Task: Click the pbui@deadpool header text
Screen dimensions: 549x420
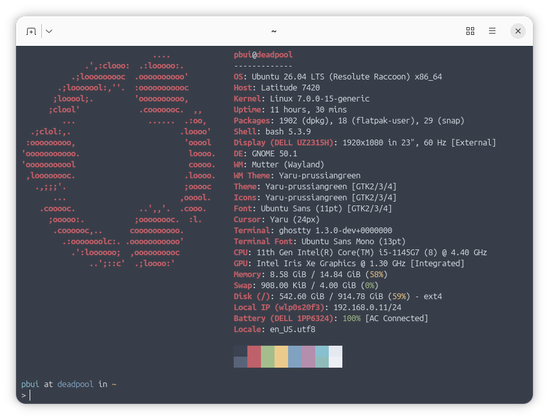Action: point(263,55)
